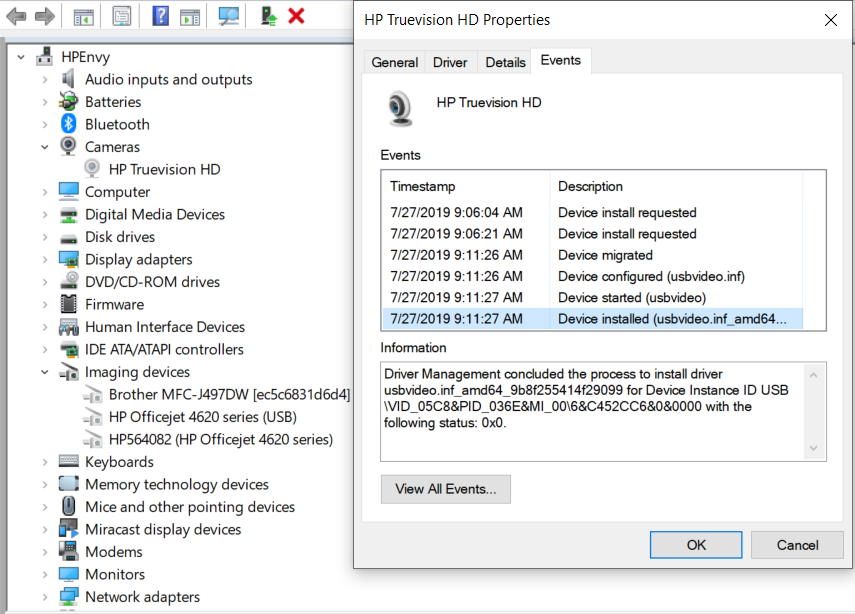Collapse the Cameras category
855x614 pixels.
pos(45,147)
